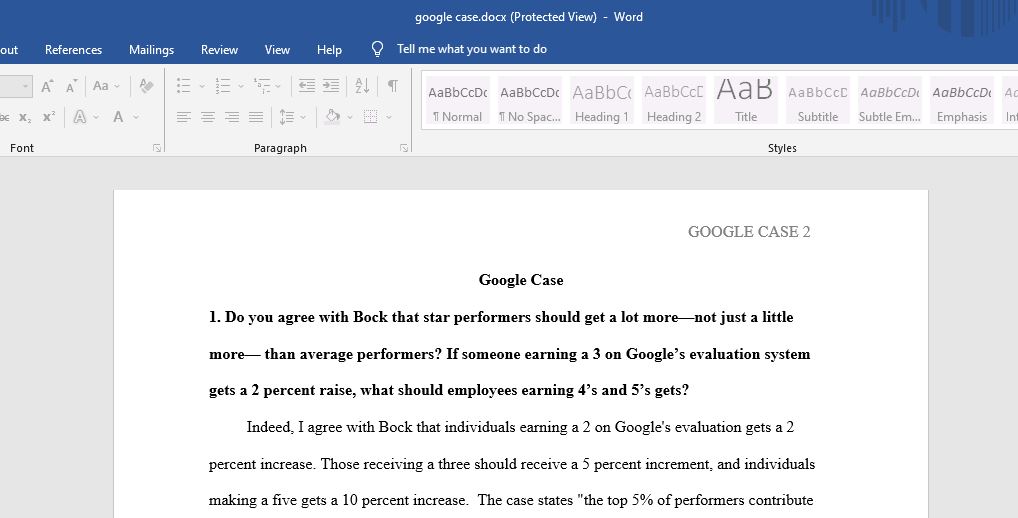Image resolution: width=1018 pixels, height=518 pixels.
Task: Open the Change Case dropdown arrow
Action: pos(117,86)
